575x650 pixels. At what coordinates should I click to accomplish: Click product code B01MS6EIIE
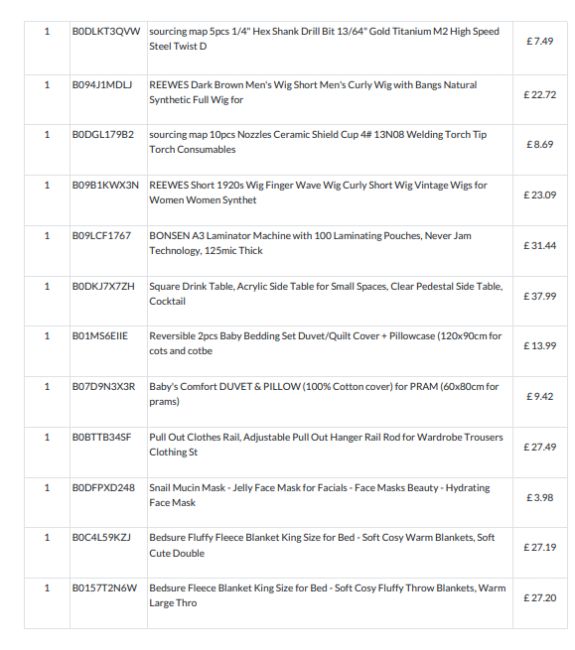pyautogui.click(x=100, y=336)
